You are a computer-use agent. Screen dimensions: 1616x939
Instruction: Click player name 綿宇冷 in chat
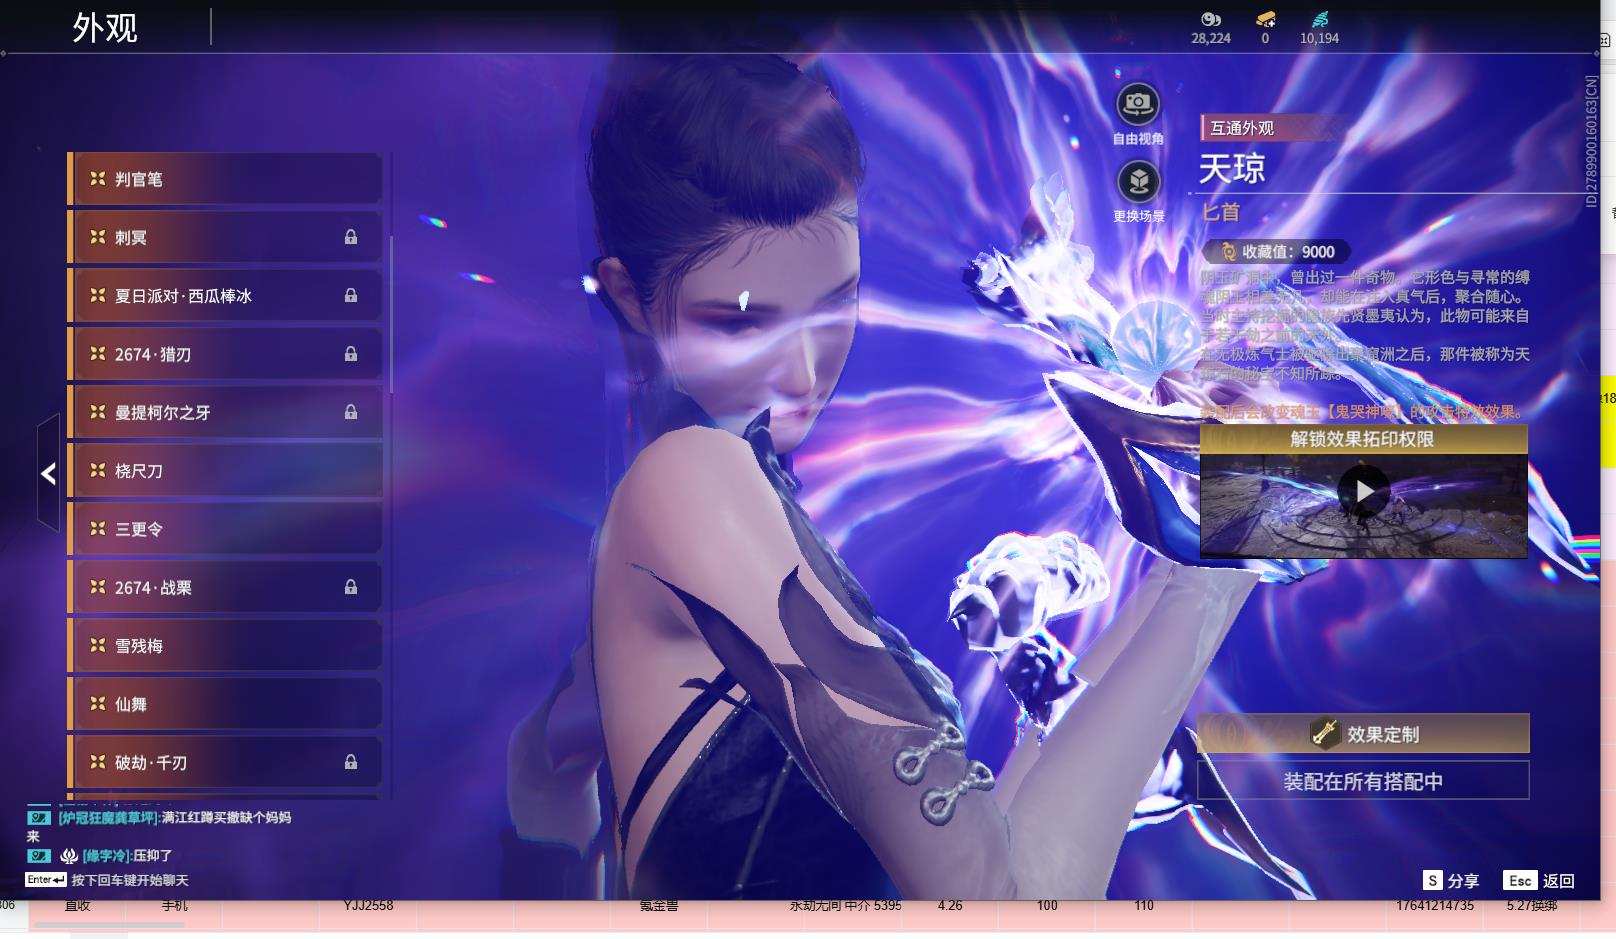106,855
